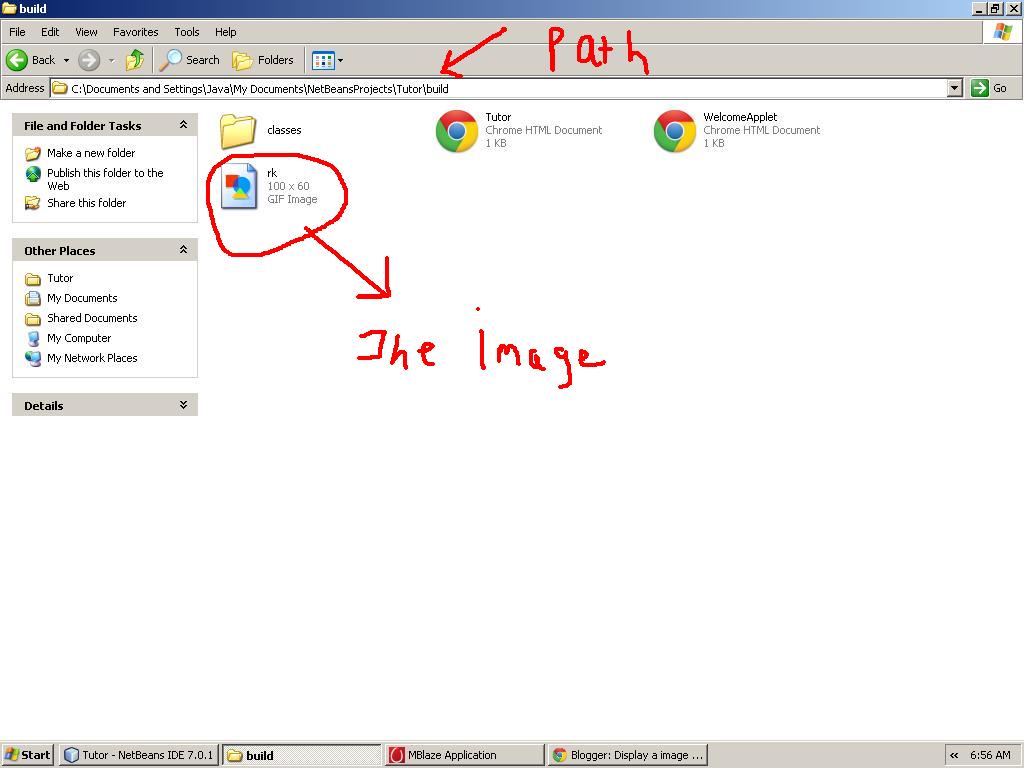Open the address bar dropdown arrow
The height and width of the screenshot is (768, 1024).
tap(954, 88)
